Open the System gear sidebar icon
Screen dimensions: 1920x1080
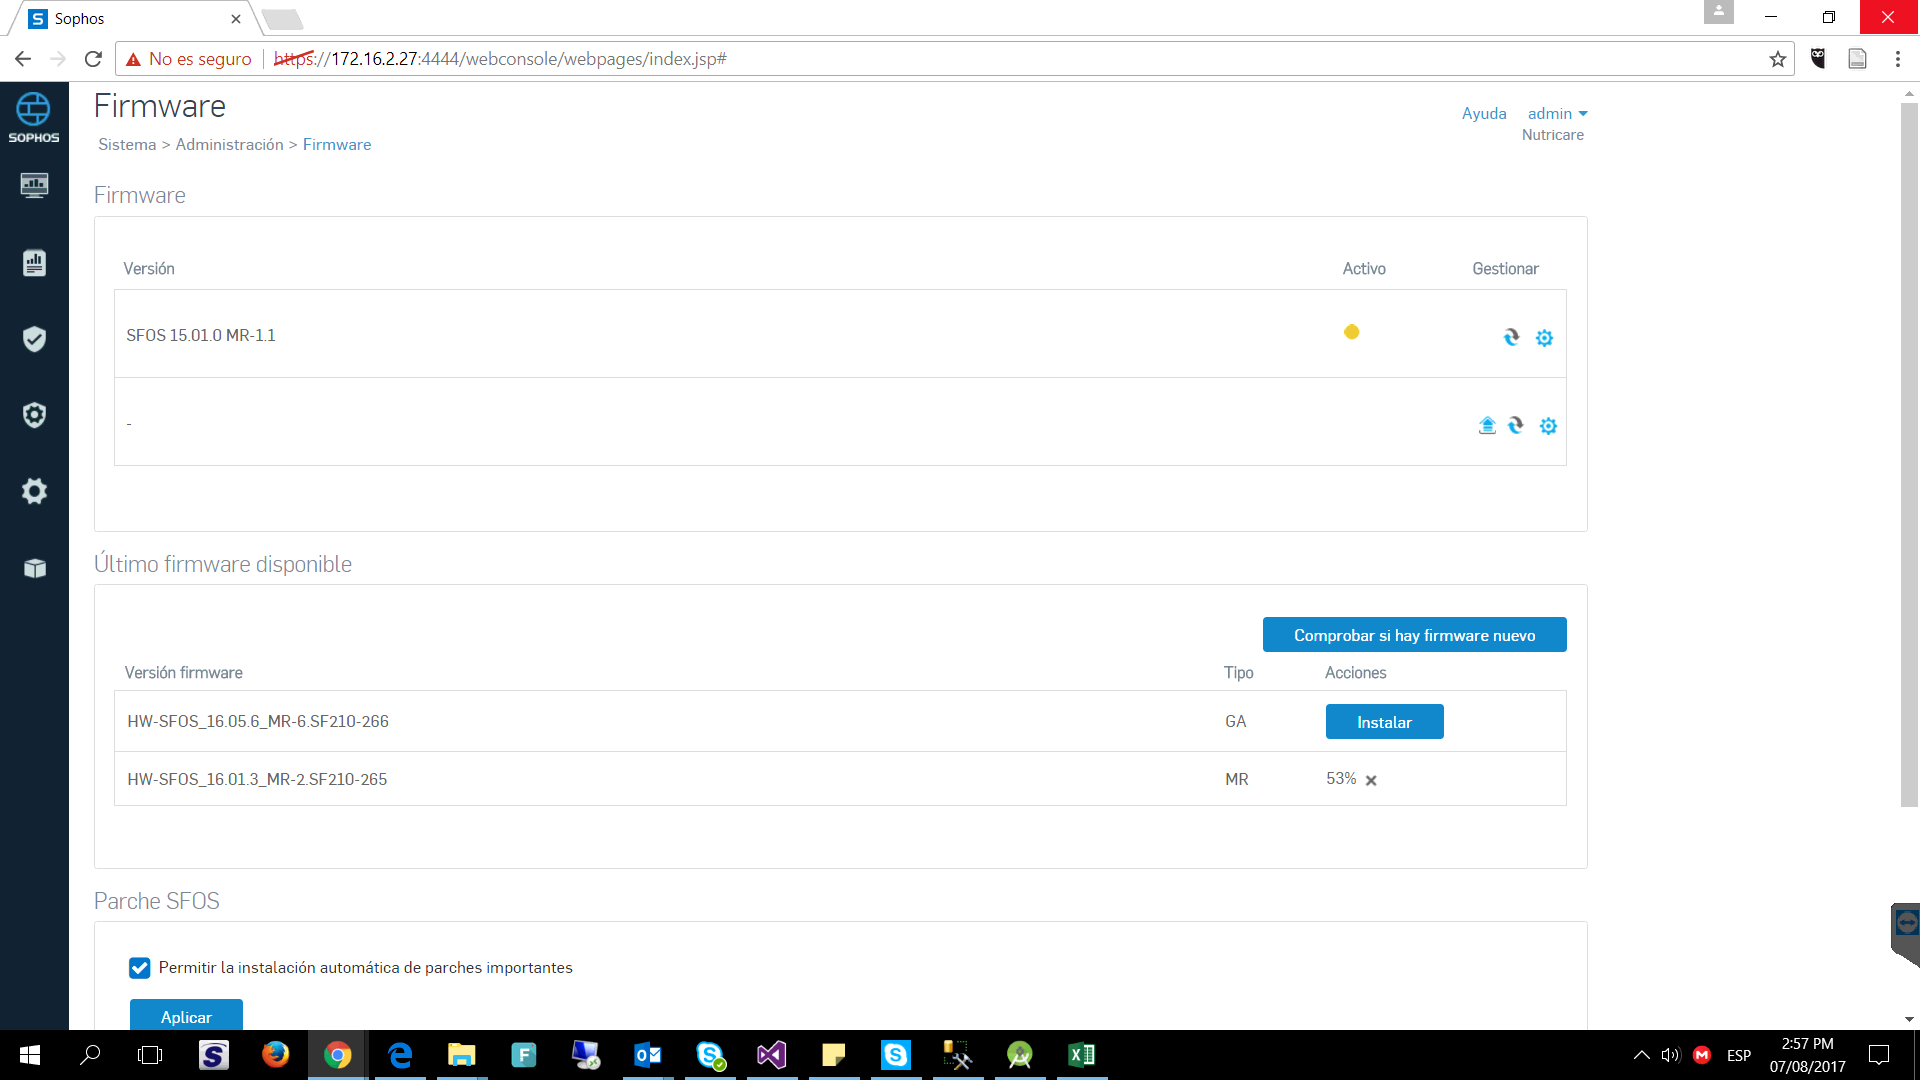[34, 491]
